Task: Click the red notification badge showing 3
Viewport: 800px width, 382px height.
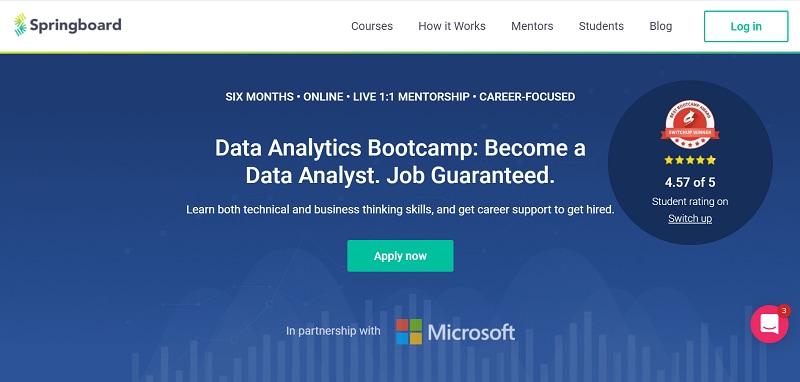Action: (783, 311)
